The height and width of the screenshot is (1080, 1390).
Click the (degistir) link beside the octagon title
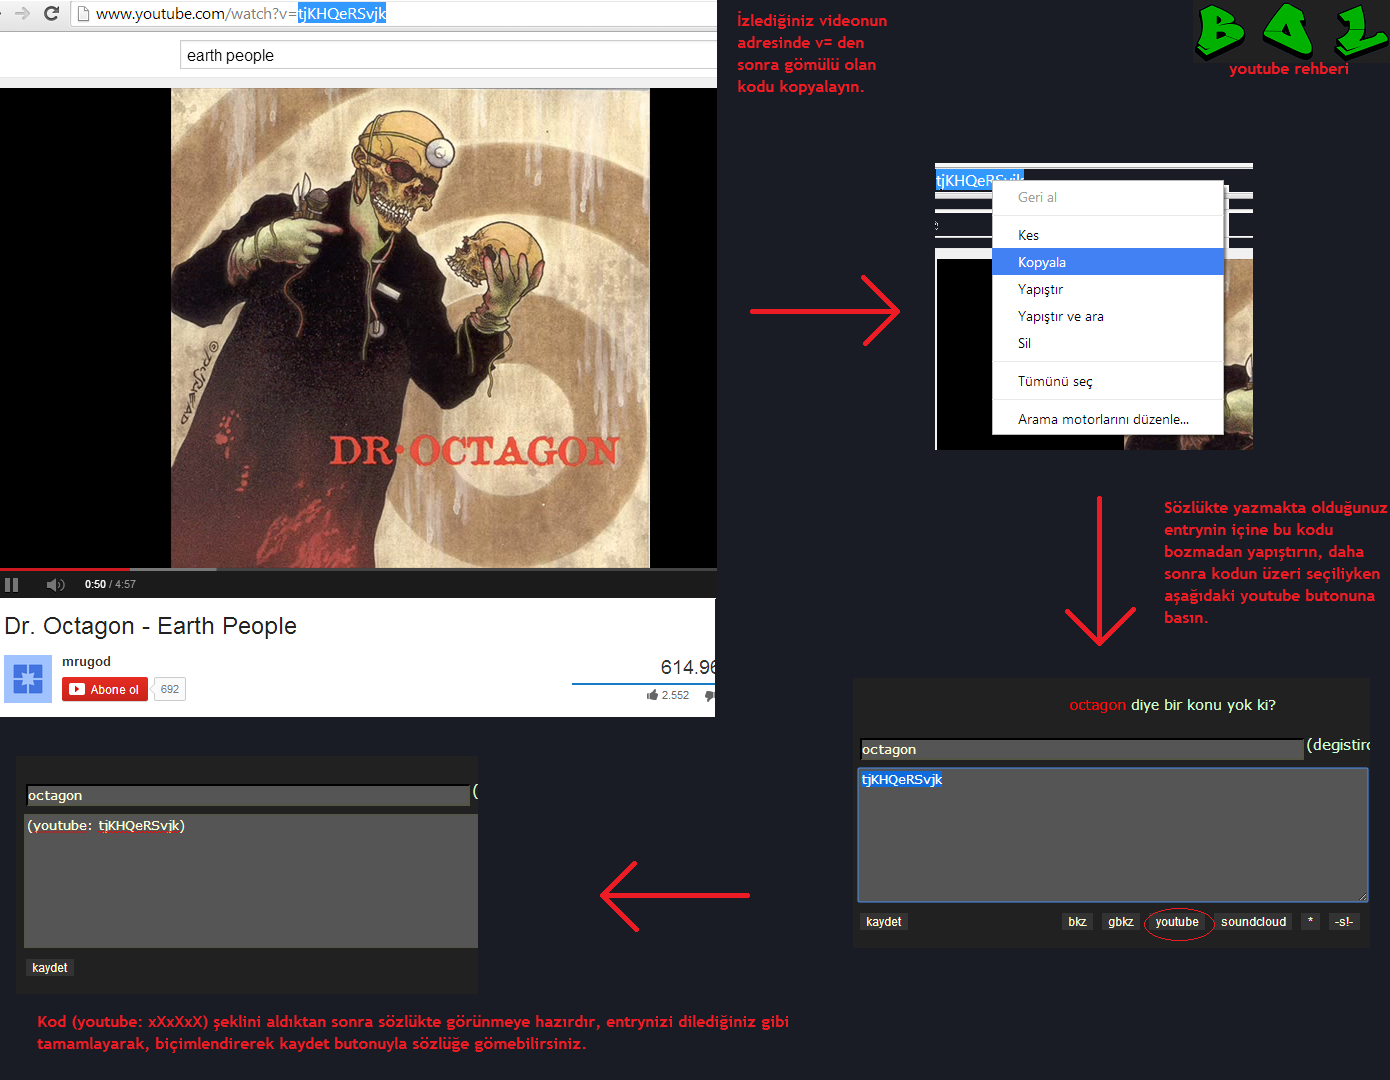coord(1337,745)
